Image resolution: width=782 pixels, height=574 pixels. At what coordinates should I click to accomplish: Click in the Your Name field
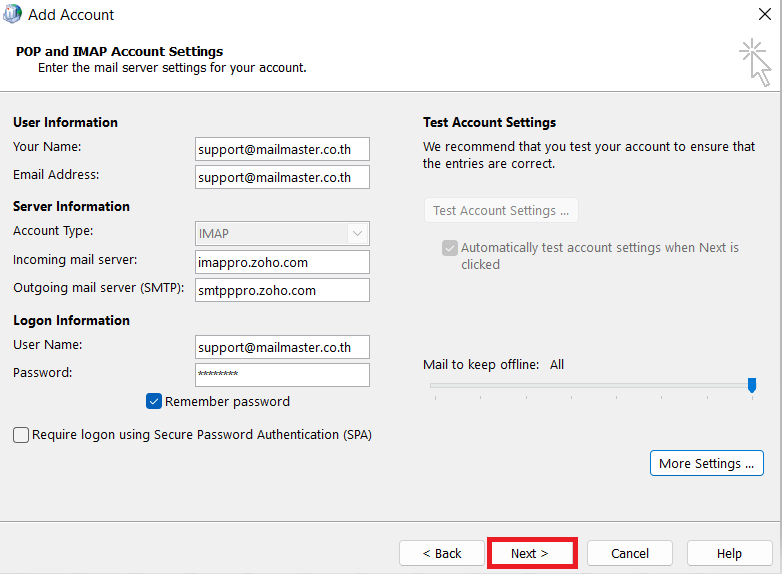tap(282, 150)
